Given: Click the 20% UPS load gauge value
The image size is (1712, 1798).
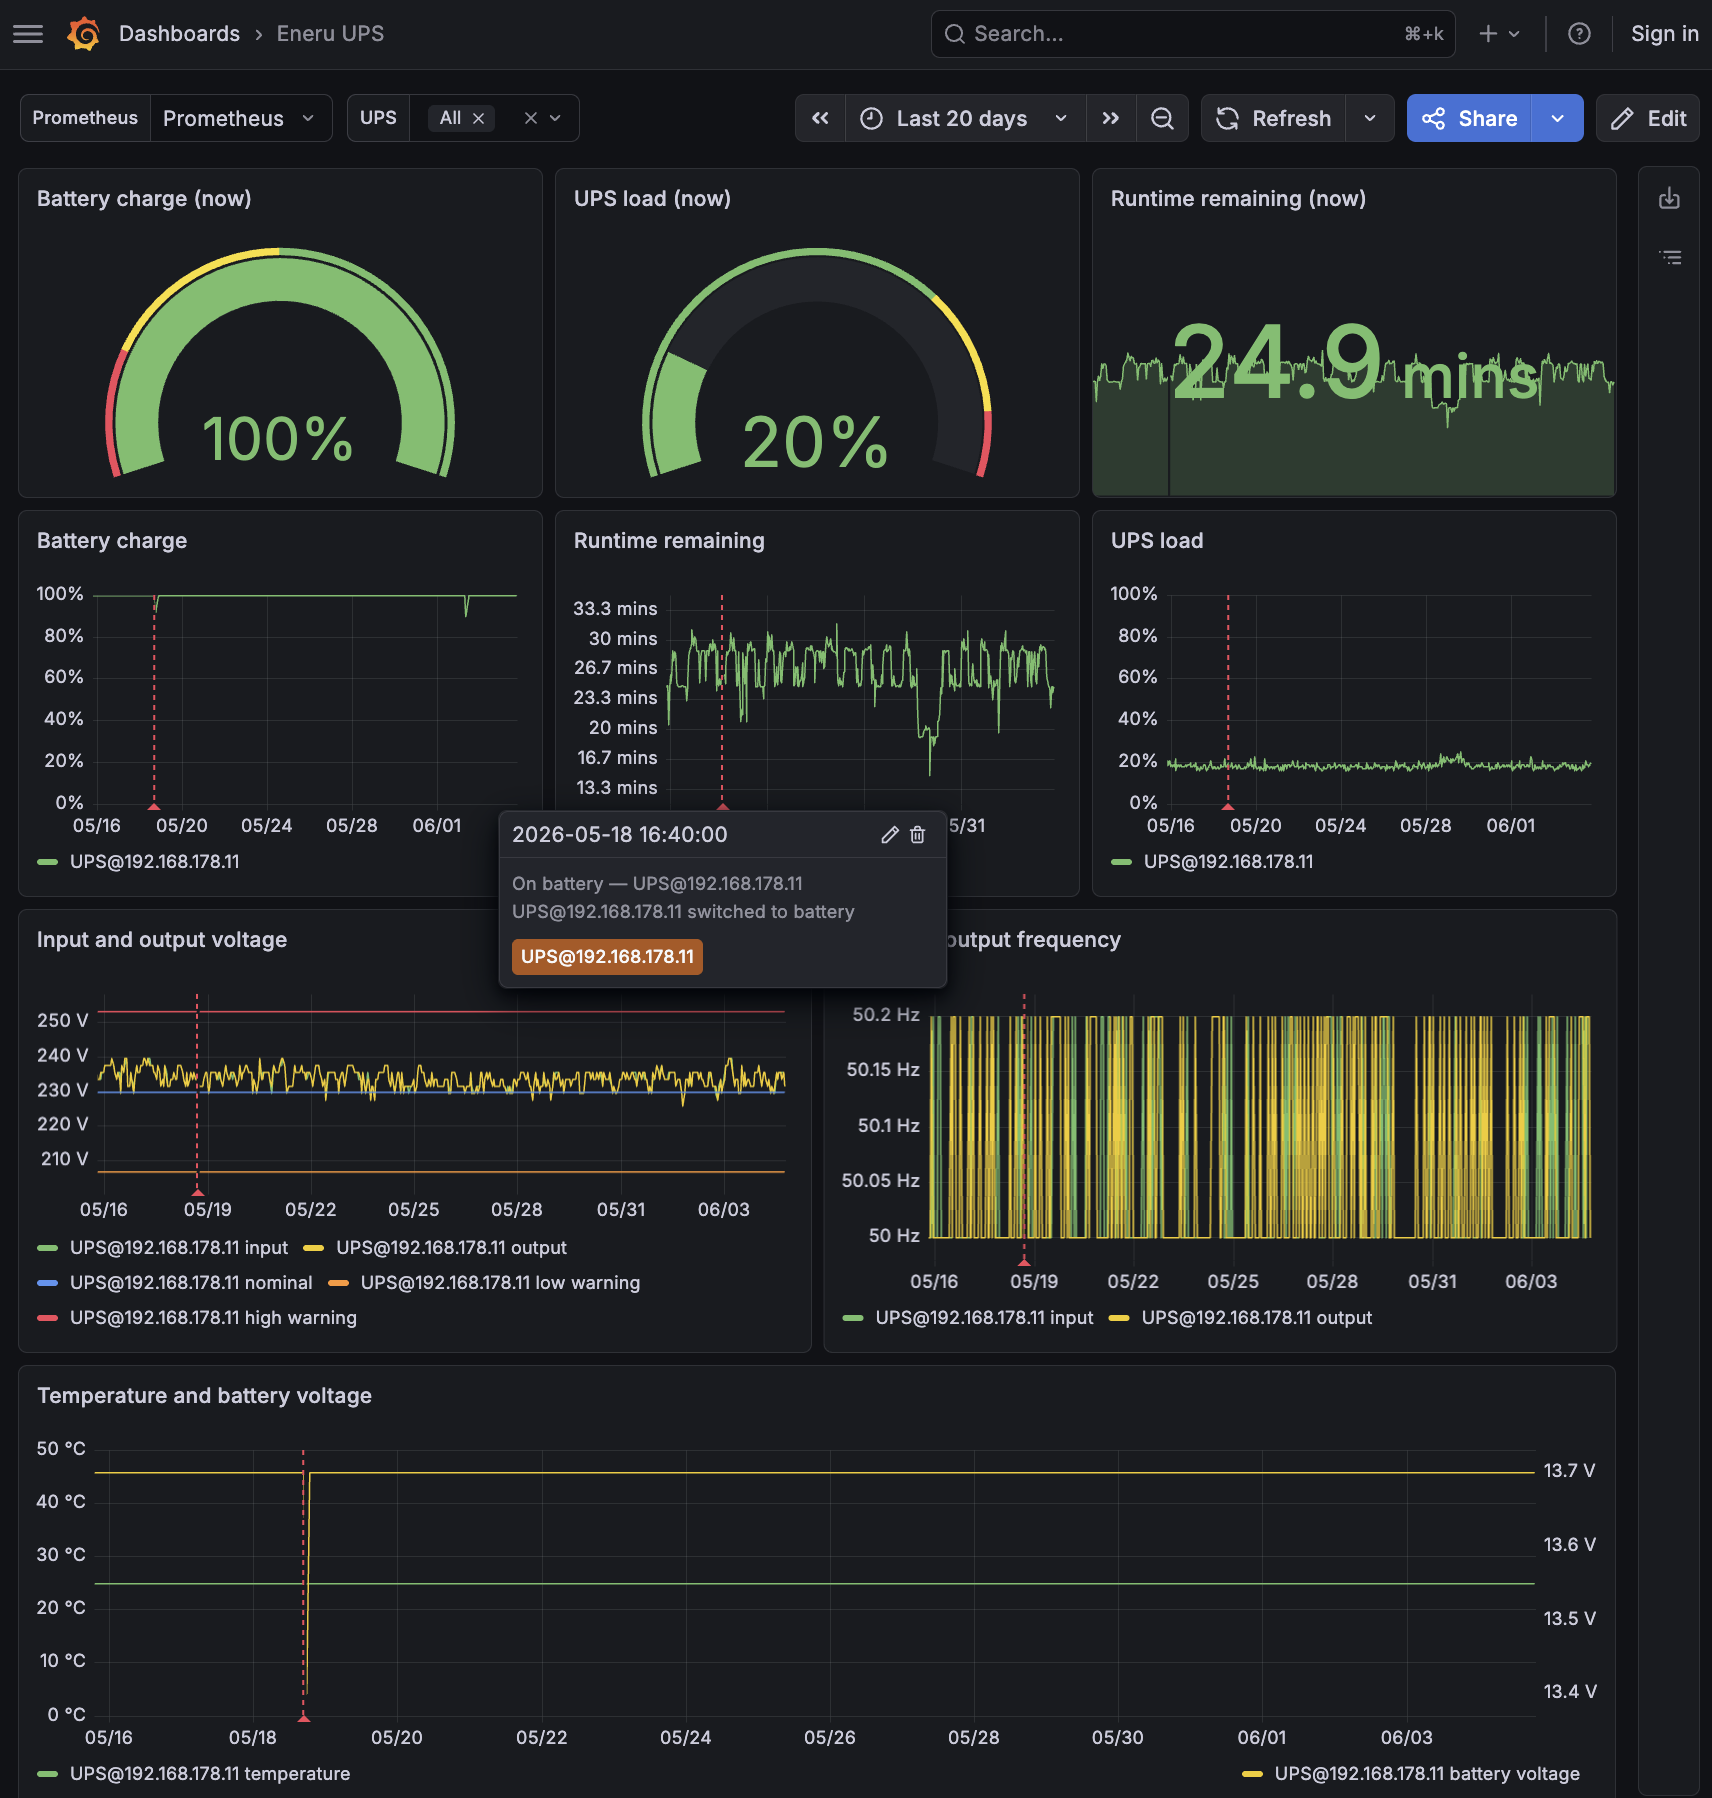Looking at the screenshot, I should 815,442.
